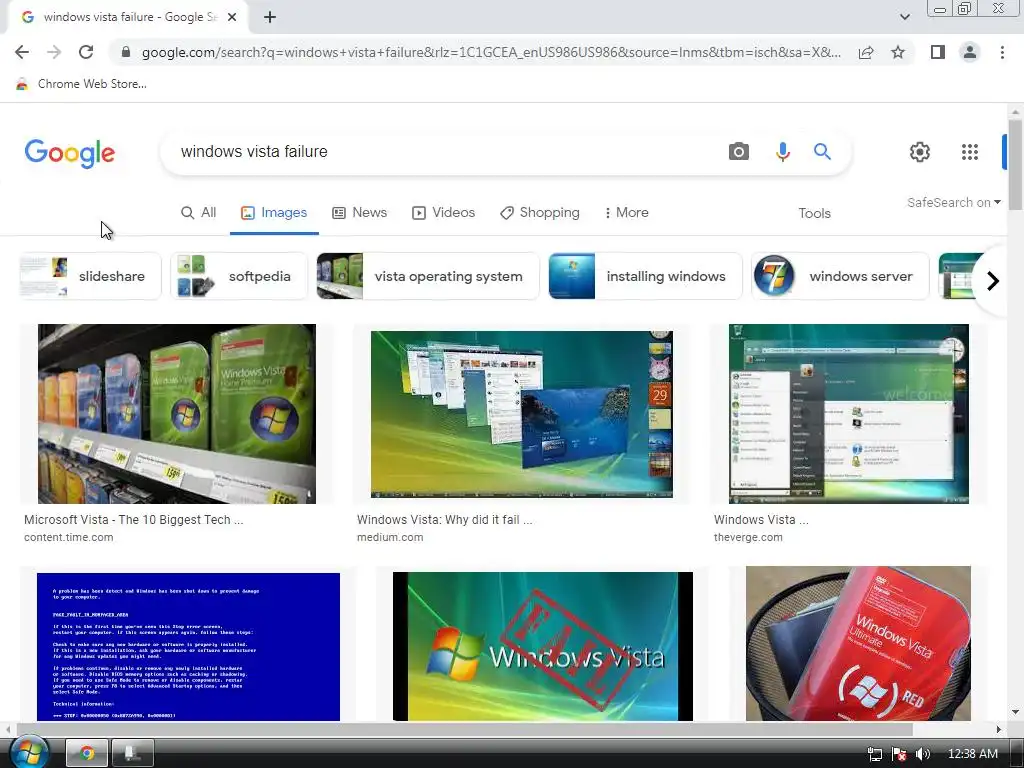Open the Vista Flip 3D desktop image
Screen dimensions: 1024x768
click(522, 414)
